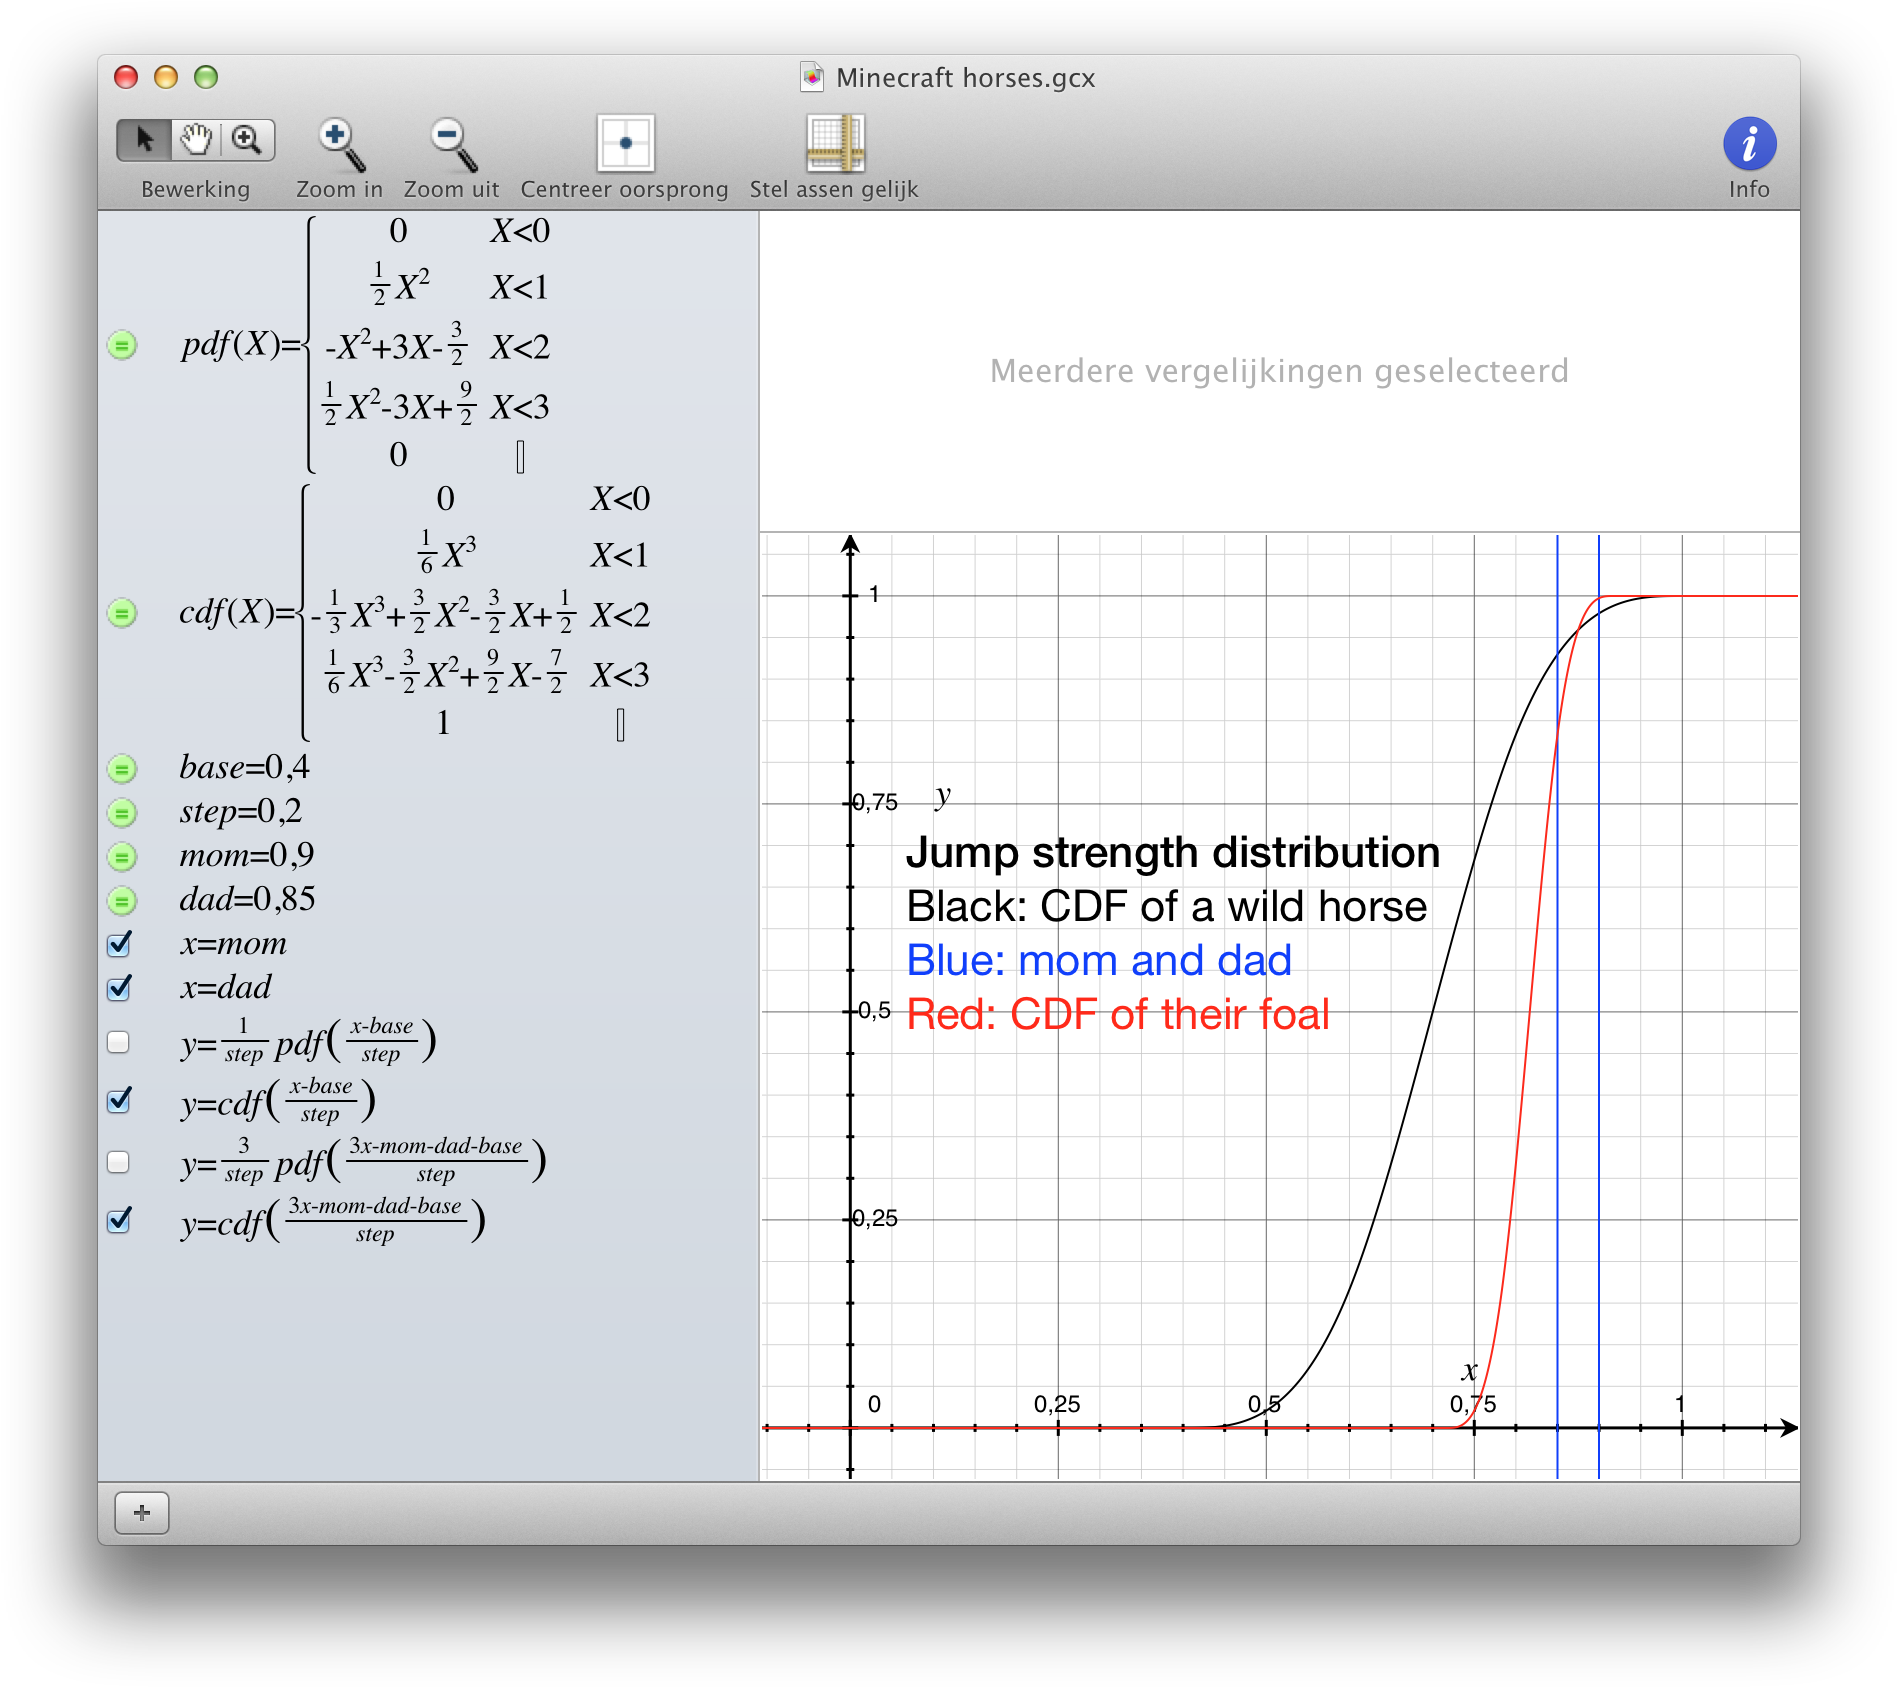Screen dimensions: 1897x1687
Task: Select the step=0,2 definition row
Action: click(240, 812)
